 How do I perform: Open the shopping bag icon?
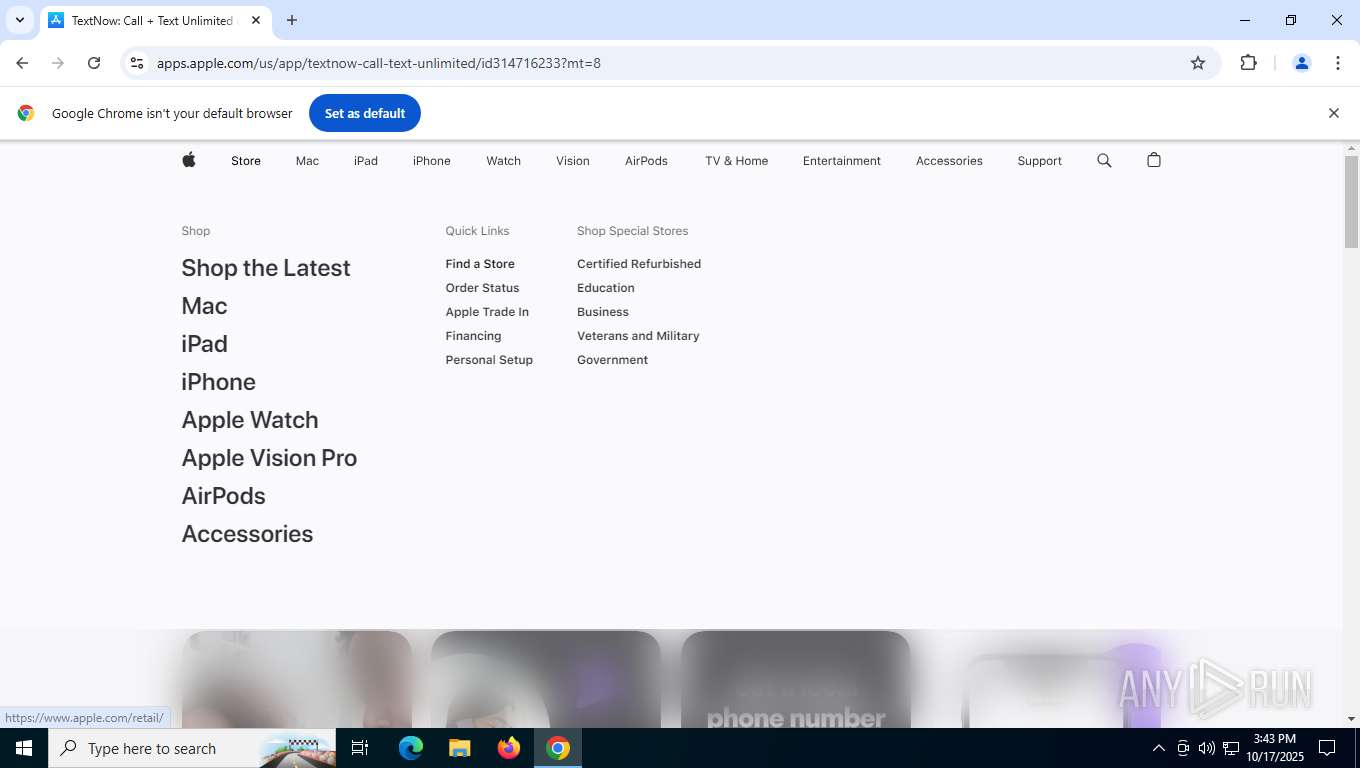click(x=1154, y=160)
